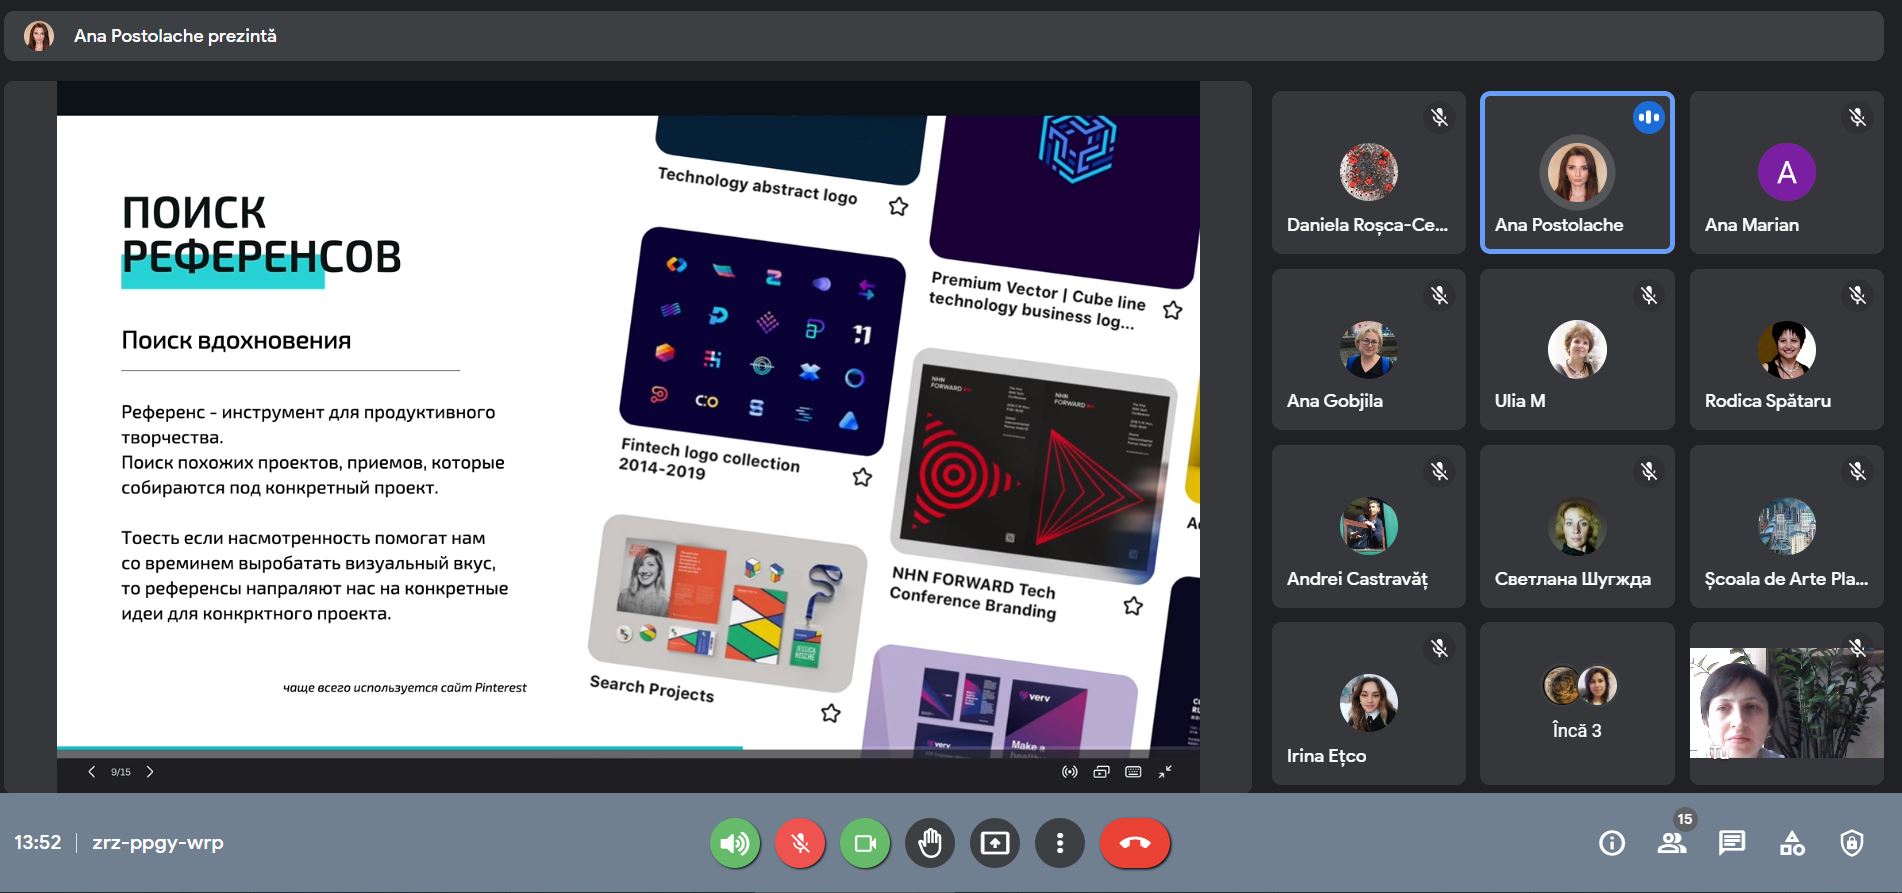Open the 'Încă 3' more participants tile
1902x893 pixels.
point(1577,703)
